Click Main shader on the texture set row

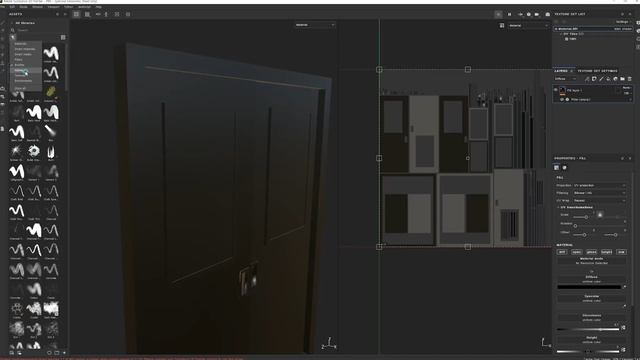(x=623, y=29)
